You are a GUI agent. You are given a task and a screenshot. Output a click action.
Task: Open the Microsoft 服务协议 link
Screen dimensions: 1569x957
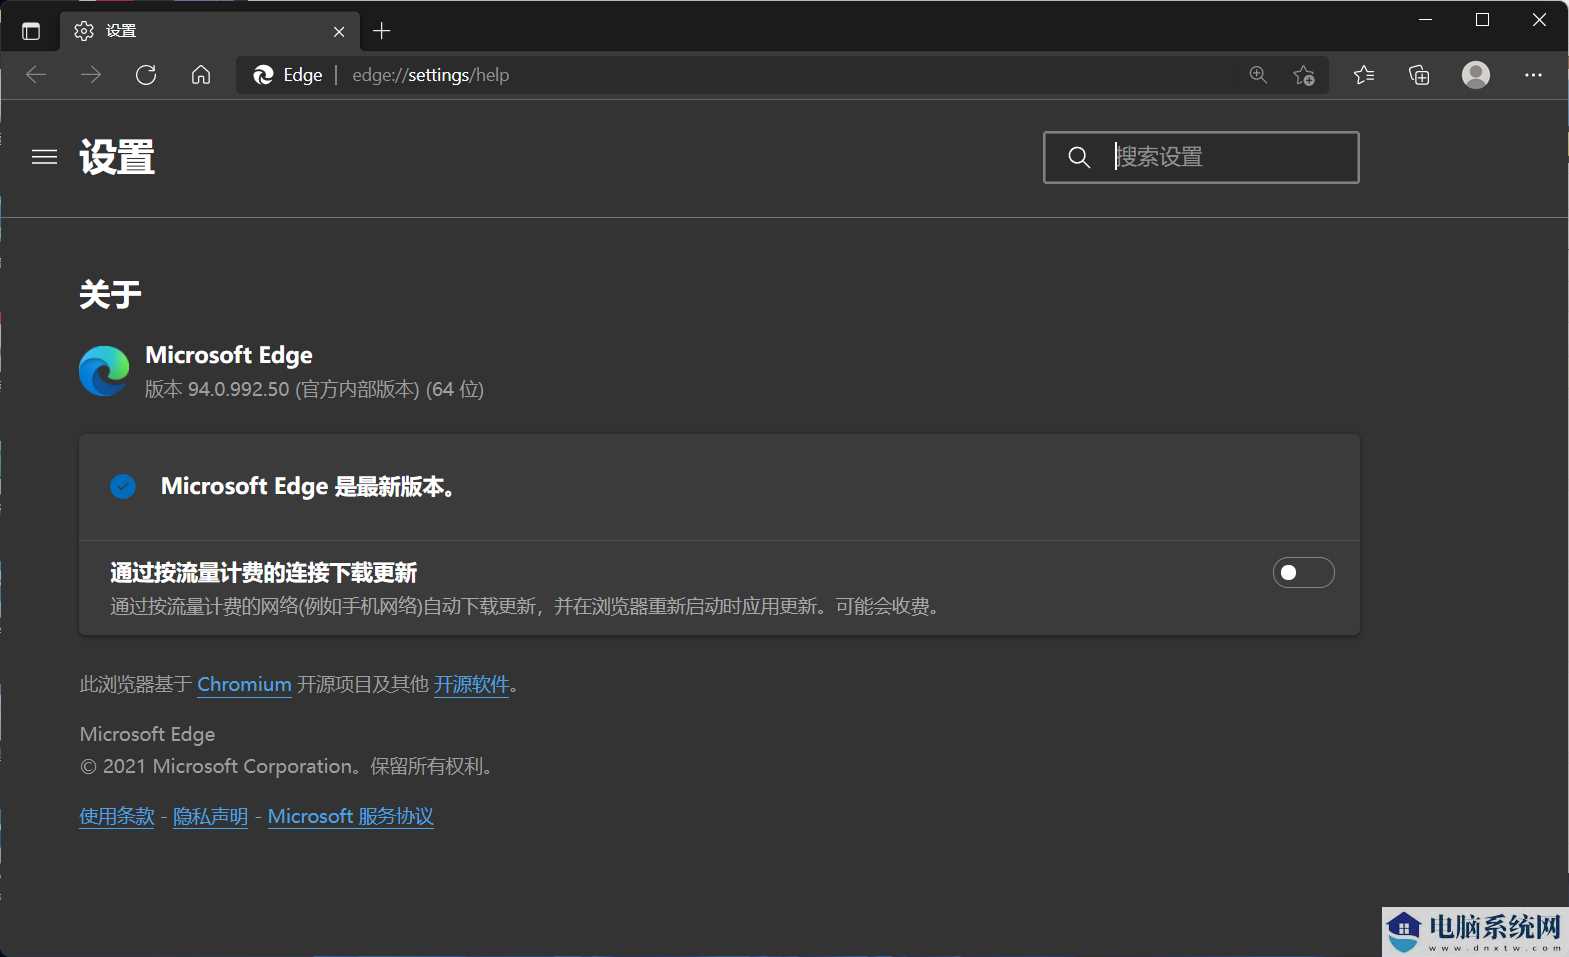coord(351,816)
